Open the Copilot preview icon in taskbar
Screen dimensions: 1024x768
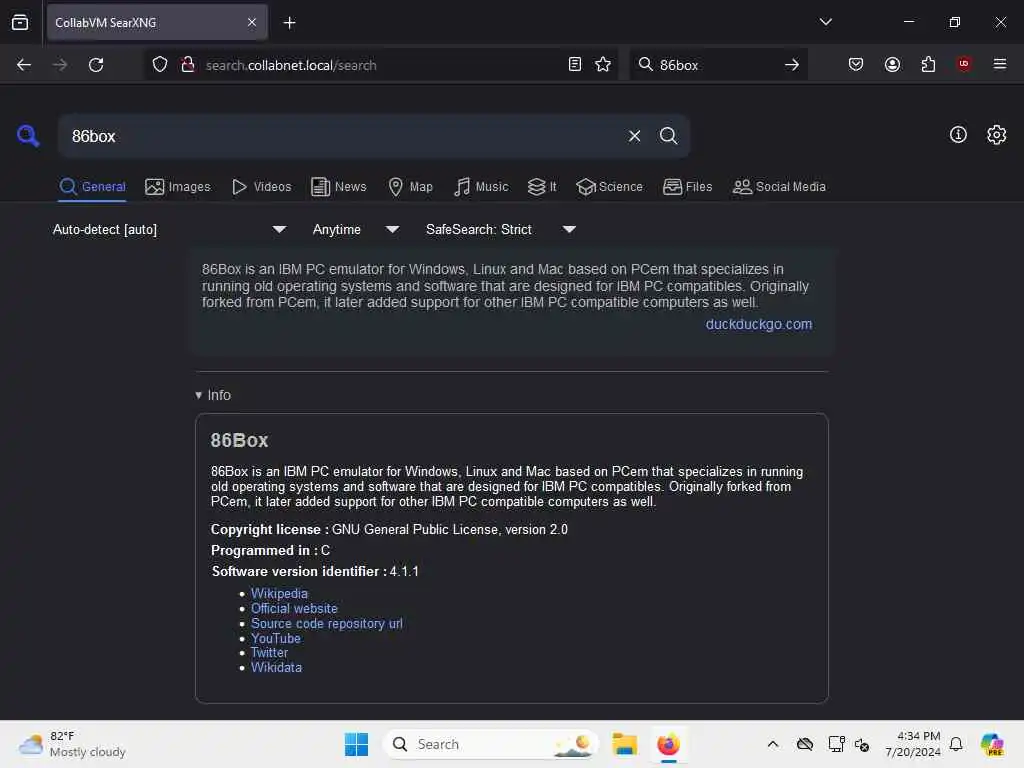992,744
